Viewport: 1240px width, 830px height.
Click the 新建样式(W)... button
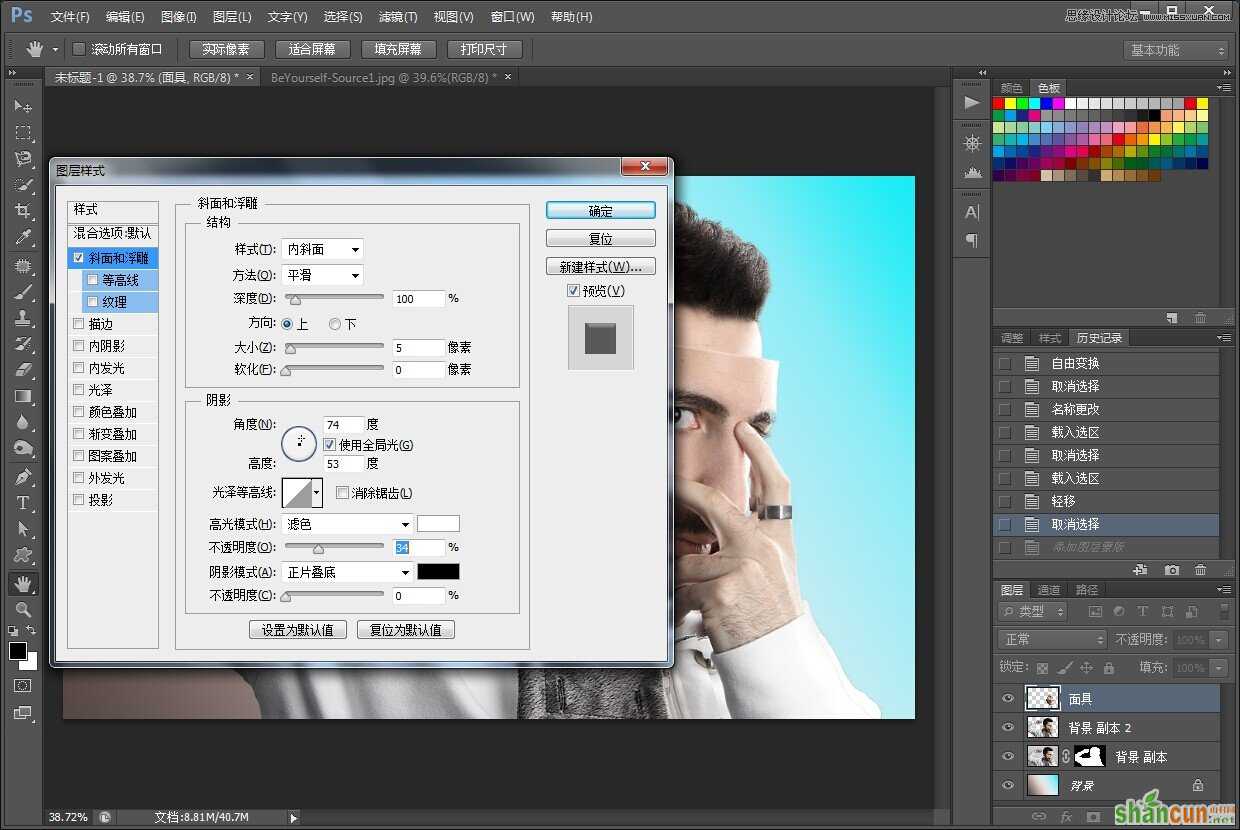click(601, 267)
